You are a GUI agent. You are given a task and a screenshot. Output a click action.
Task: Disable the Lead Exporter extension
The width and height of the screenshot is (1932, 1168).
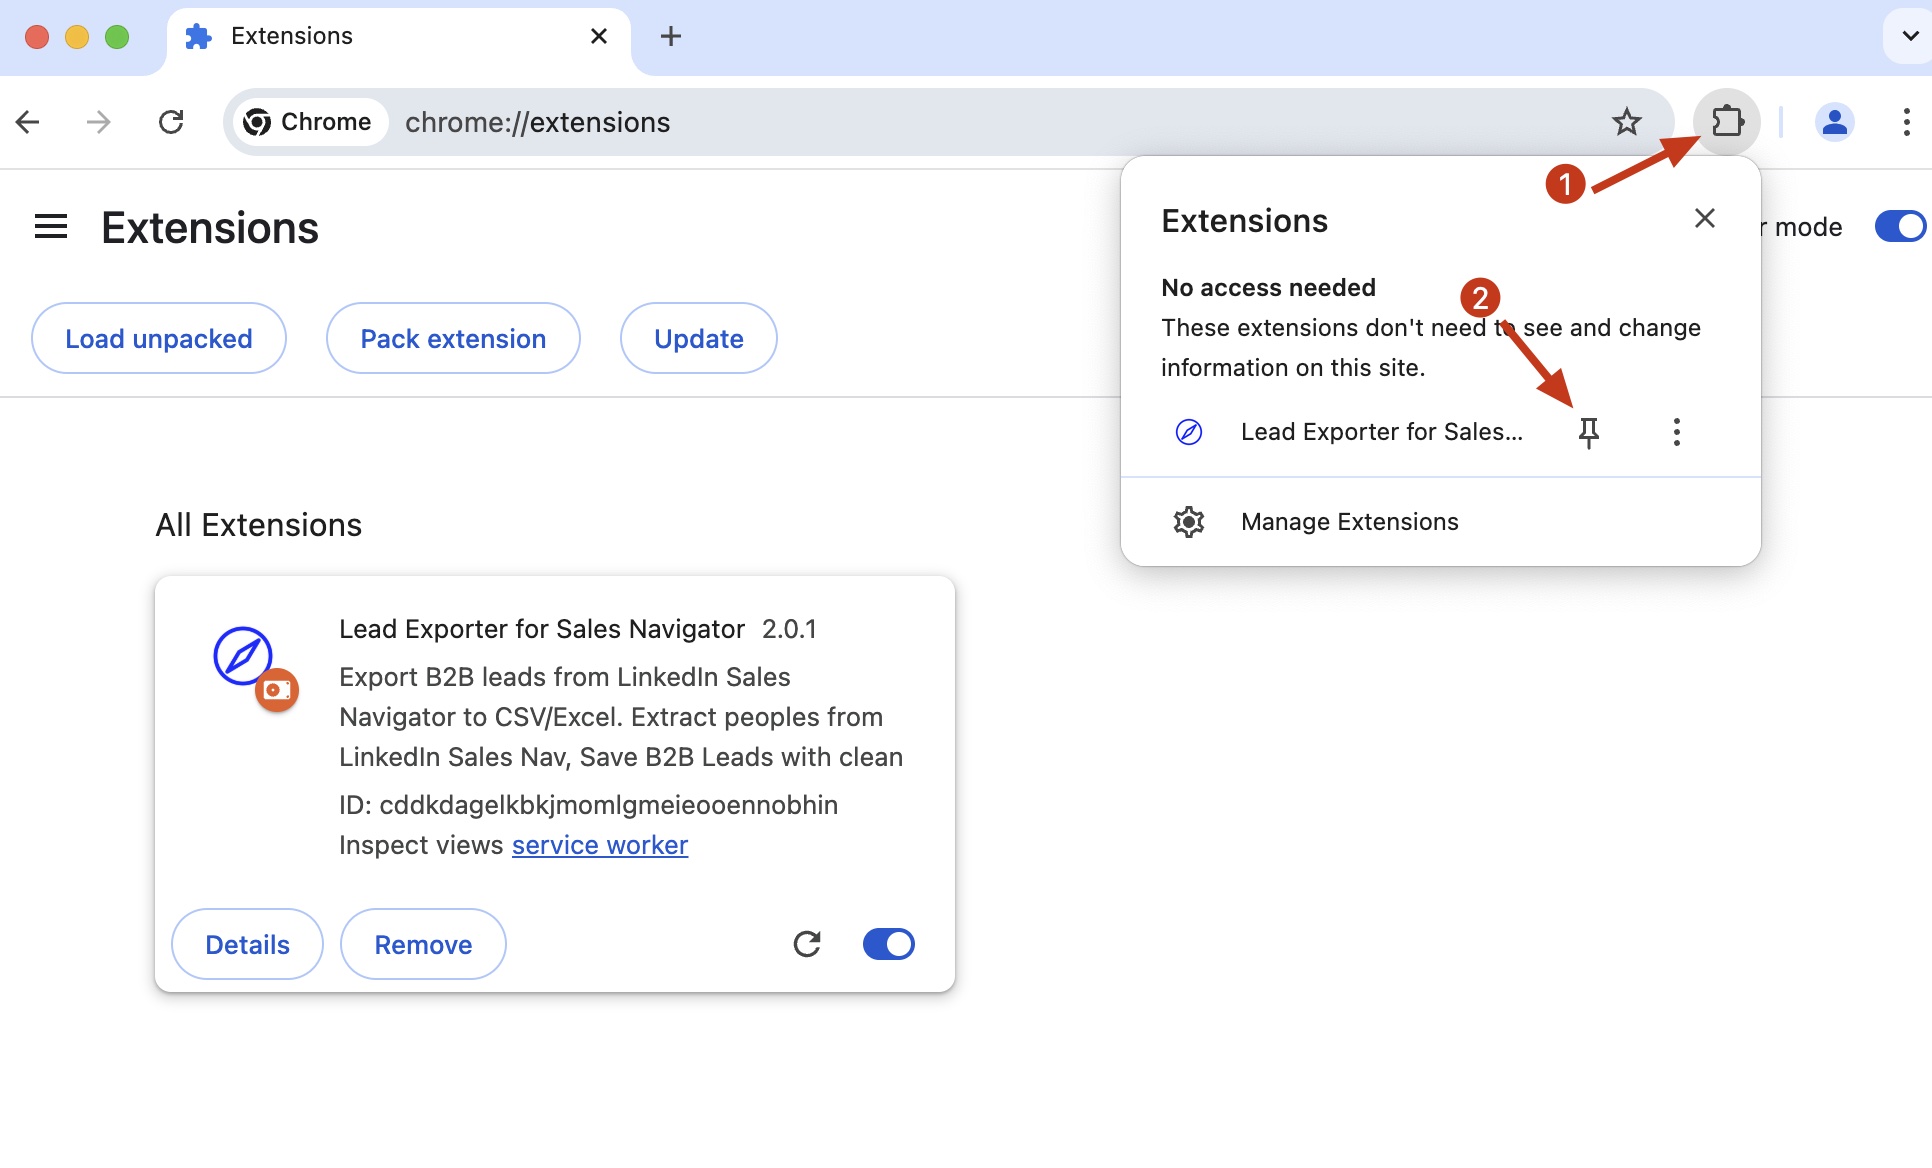887,943
